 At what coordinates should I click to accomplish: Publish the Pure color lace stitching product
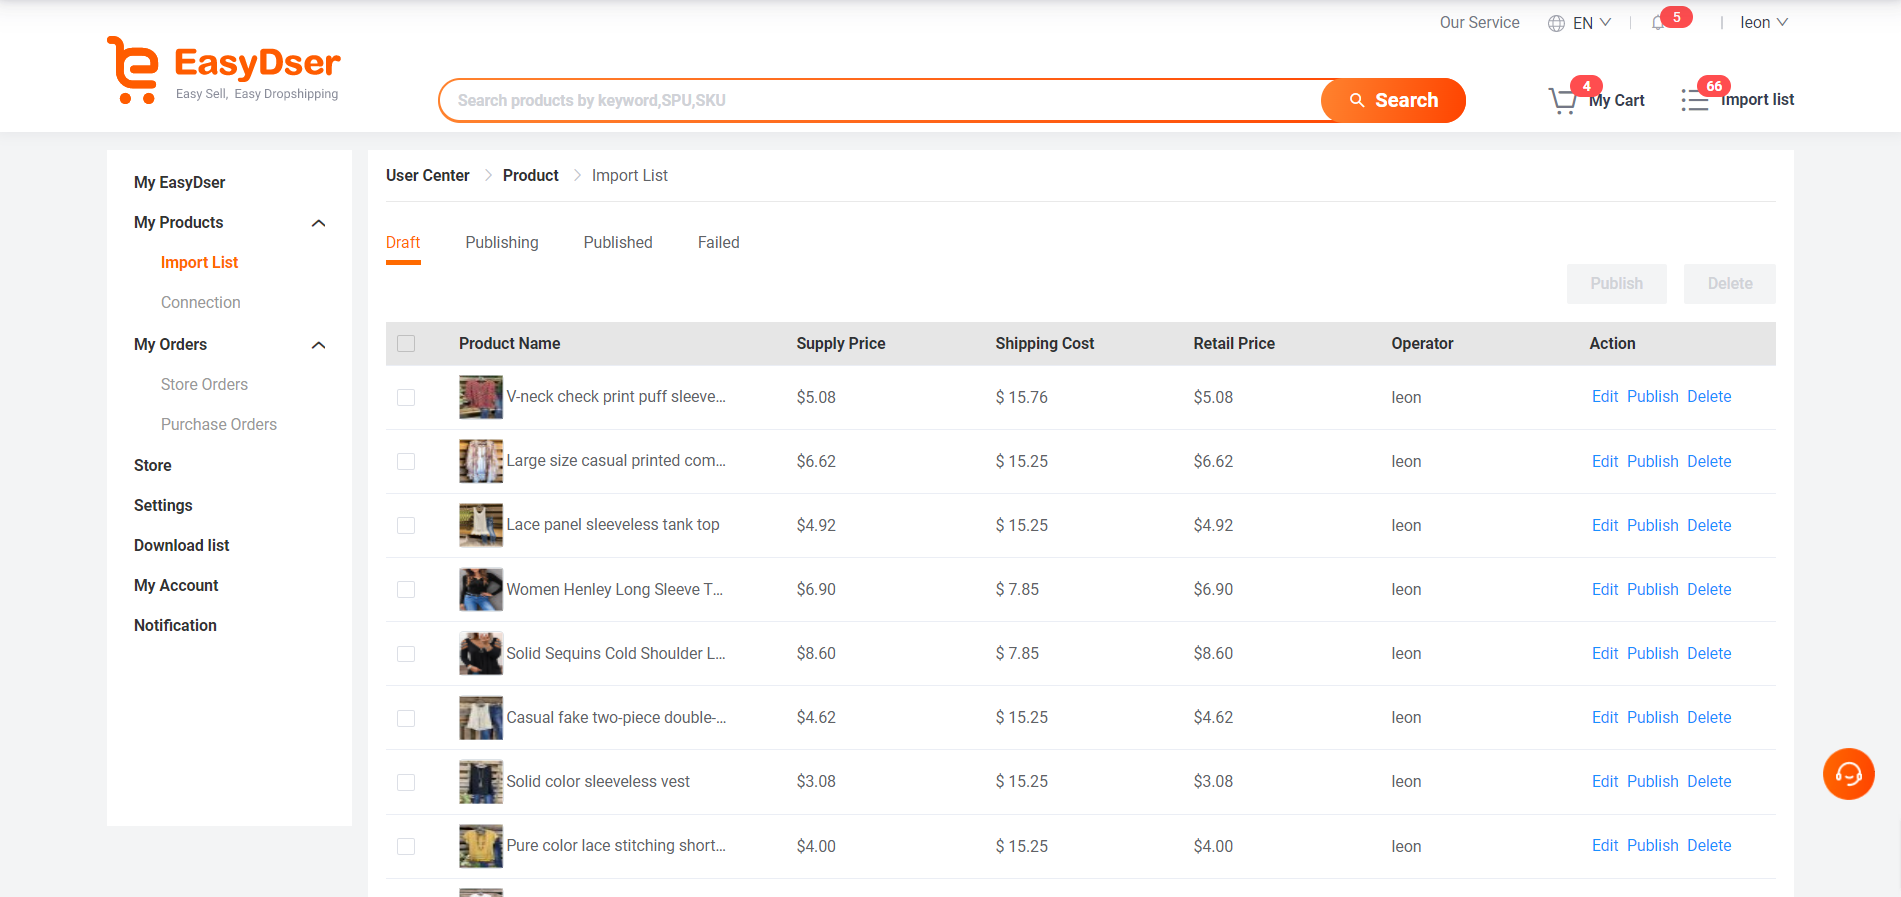pyautogui.click(x=1653, y=845)
